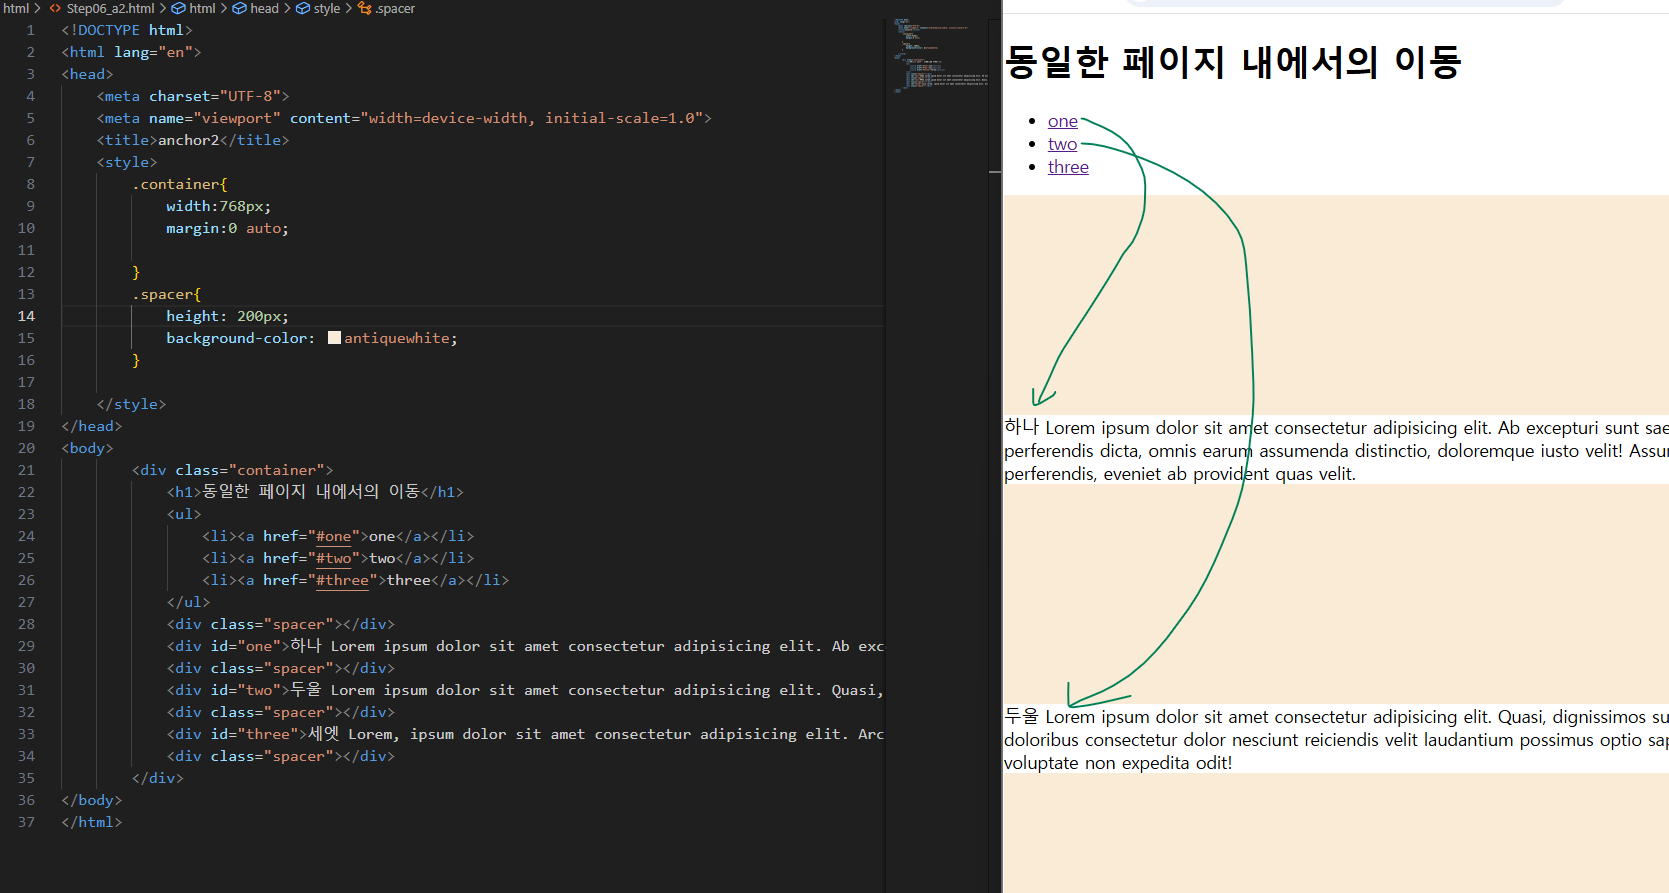The height and width of the screenshot is (893, 1669).
Task: Click the div id="two" line in code
Action: pos(525,690)
